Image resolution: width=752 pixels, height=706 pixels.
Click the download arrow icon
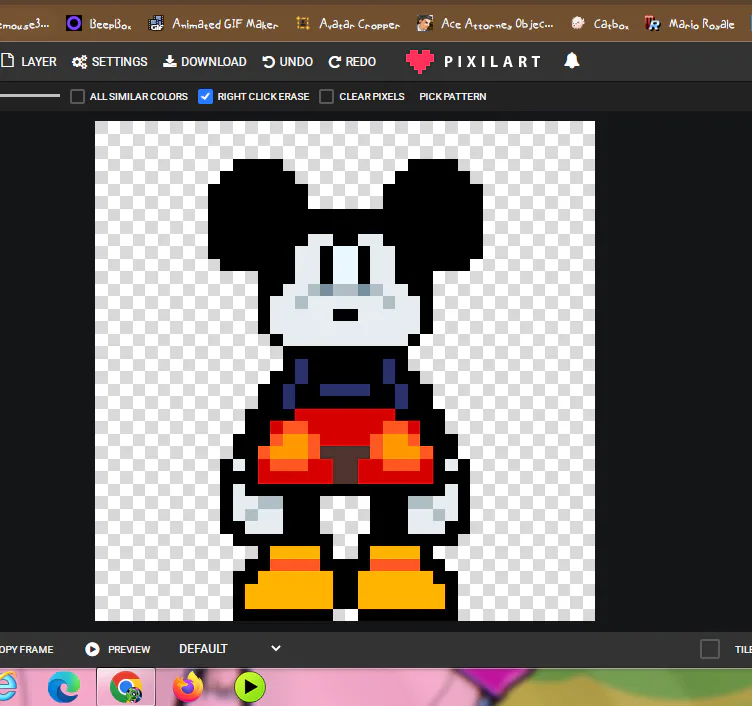coord(170,61)
